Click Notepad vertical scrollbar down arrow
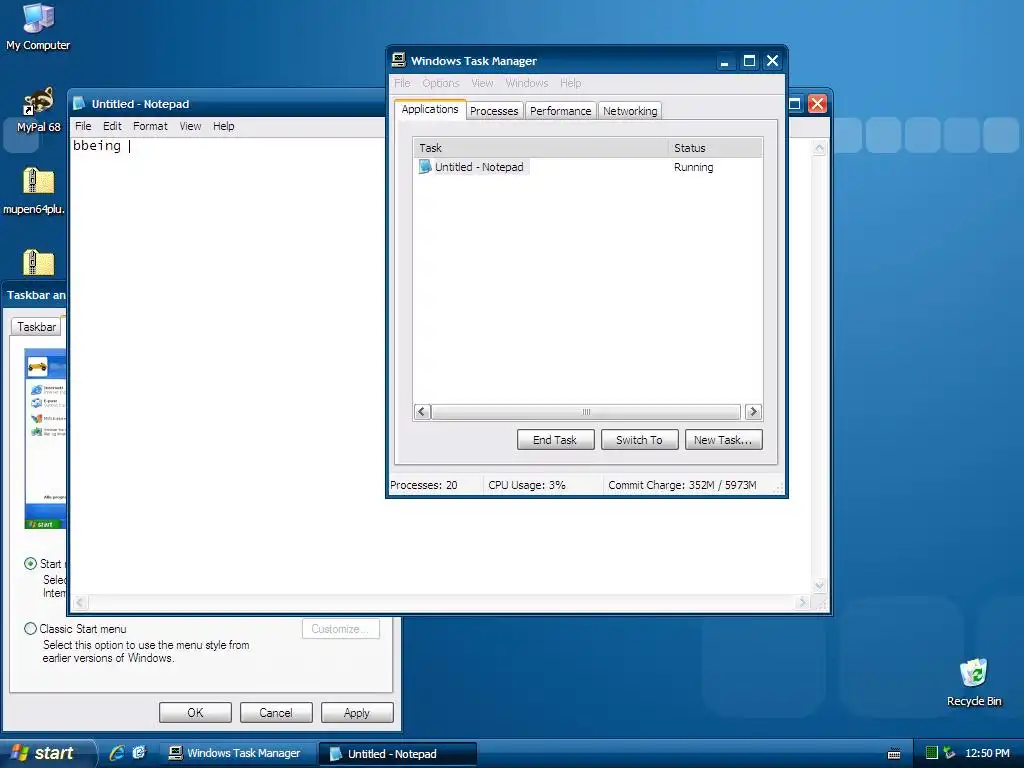This screenshot has height=768, width=1024. point(819,585)
